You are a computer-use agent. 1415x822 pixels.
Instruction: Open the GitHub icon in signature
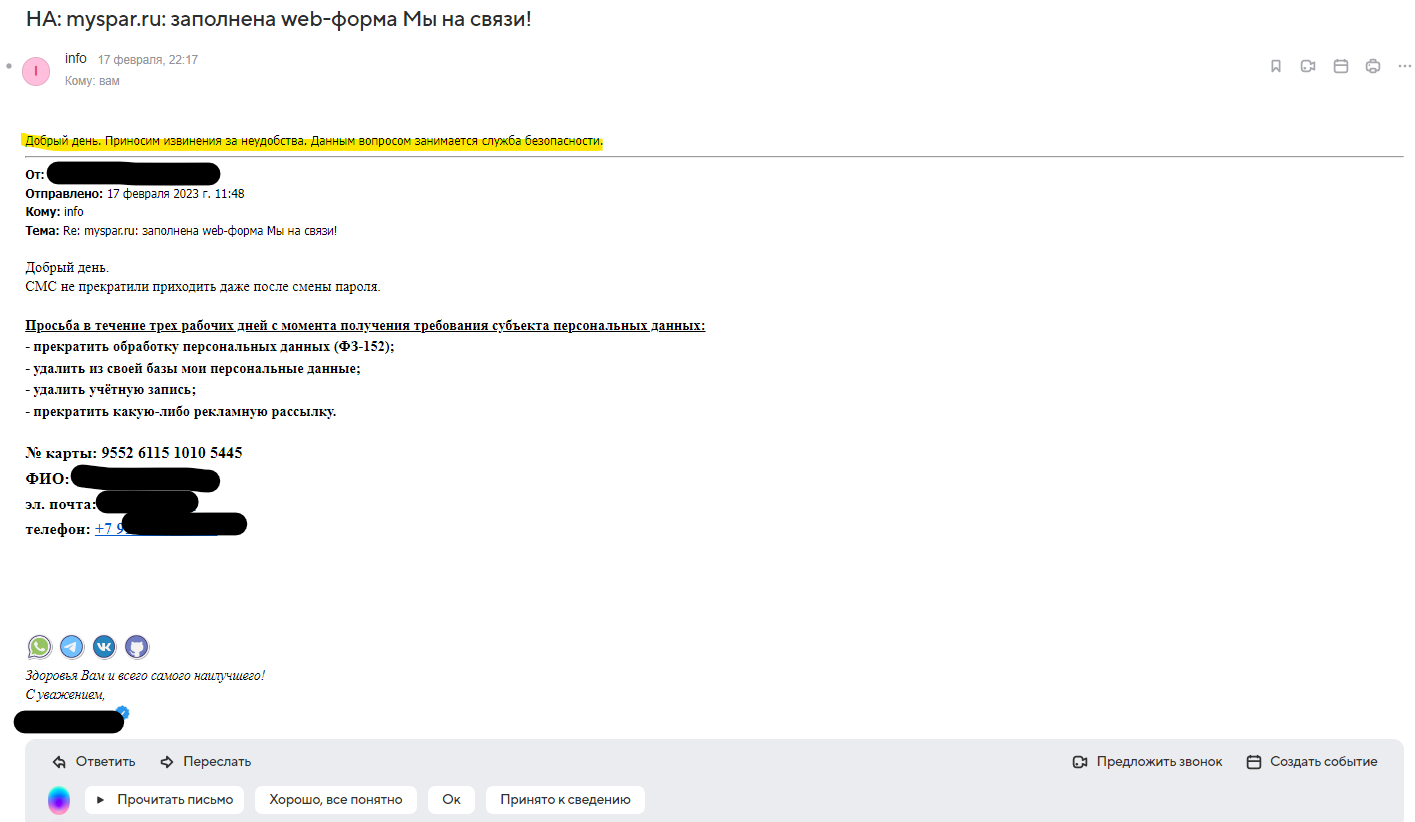point(136,647)
